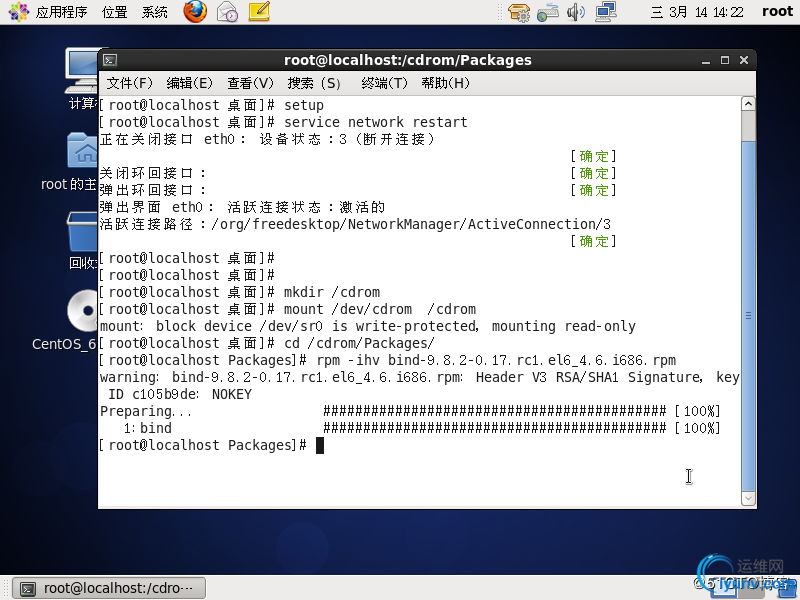
Task: Click the clock showing 3月 14 14:22
Action: pos(697,12)
